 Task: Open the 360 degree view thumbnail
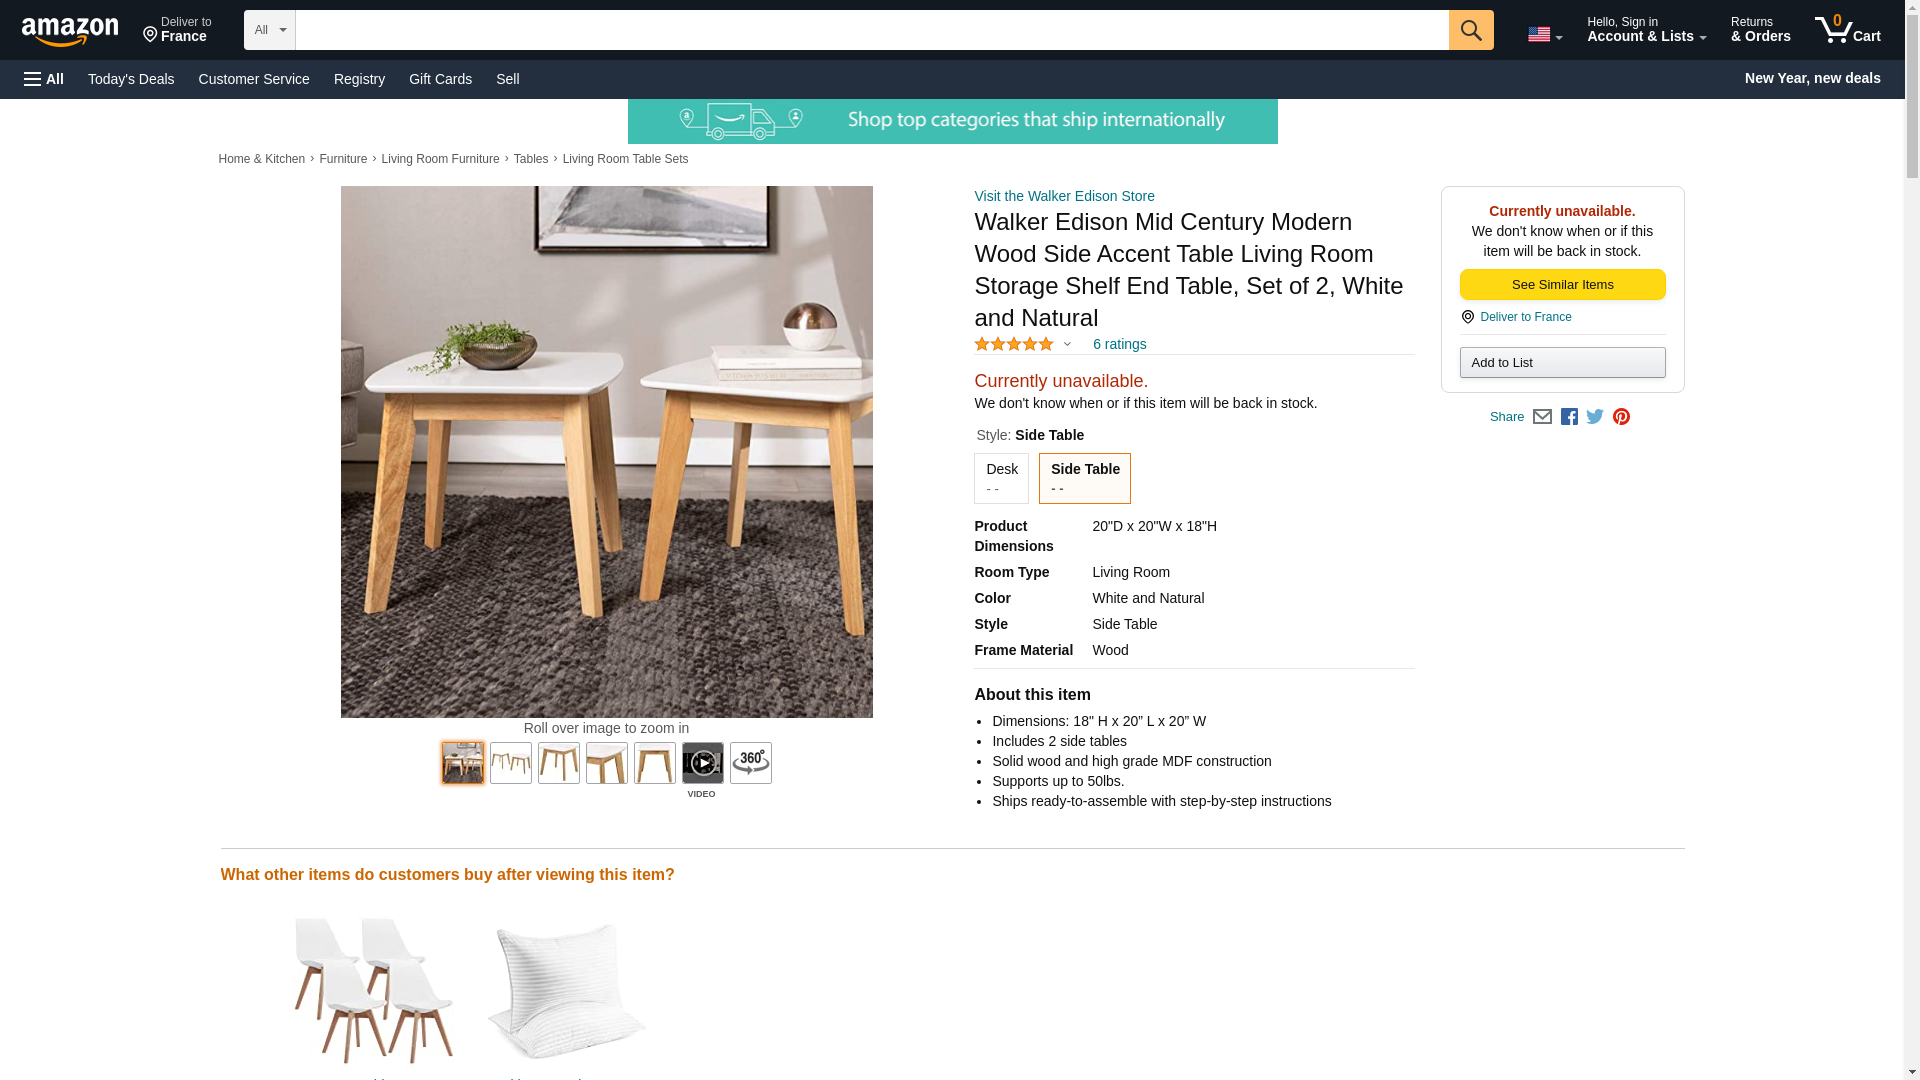750,763
